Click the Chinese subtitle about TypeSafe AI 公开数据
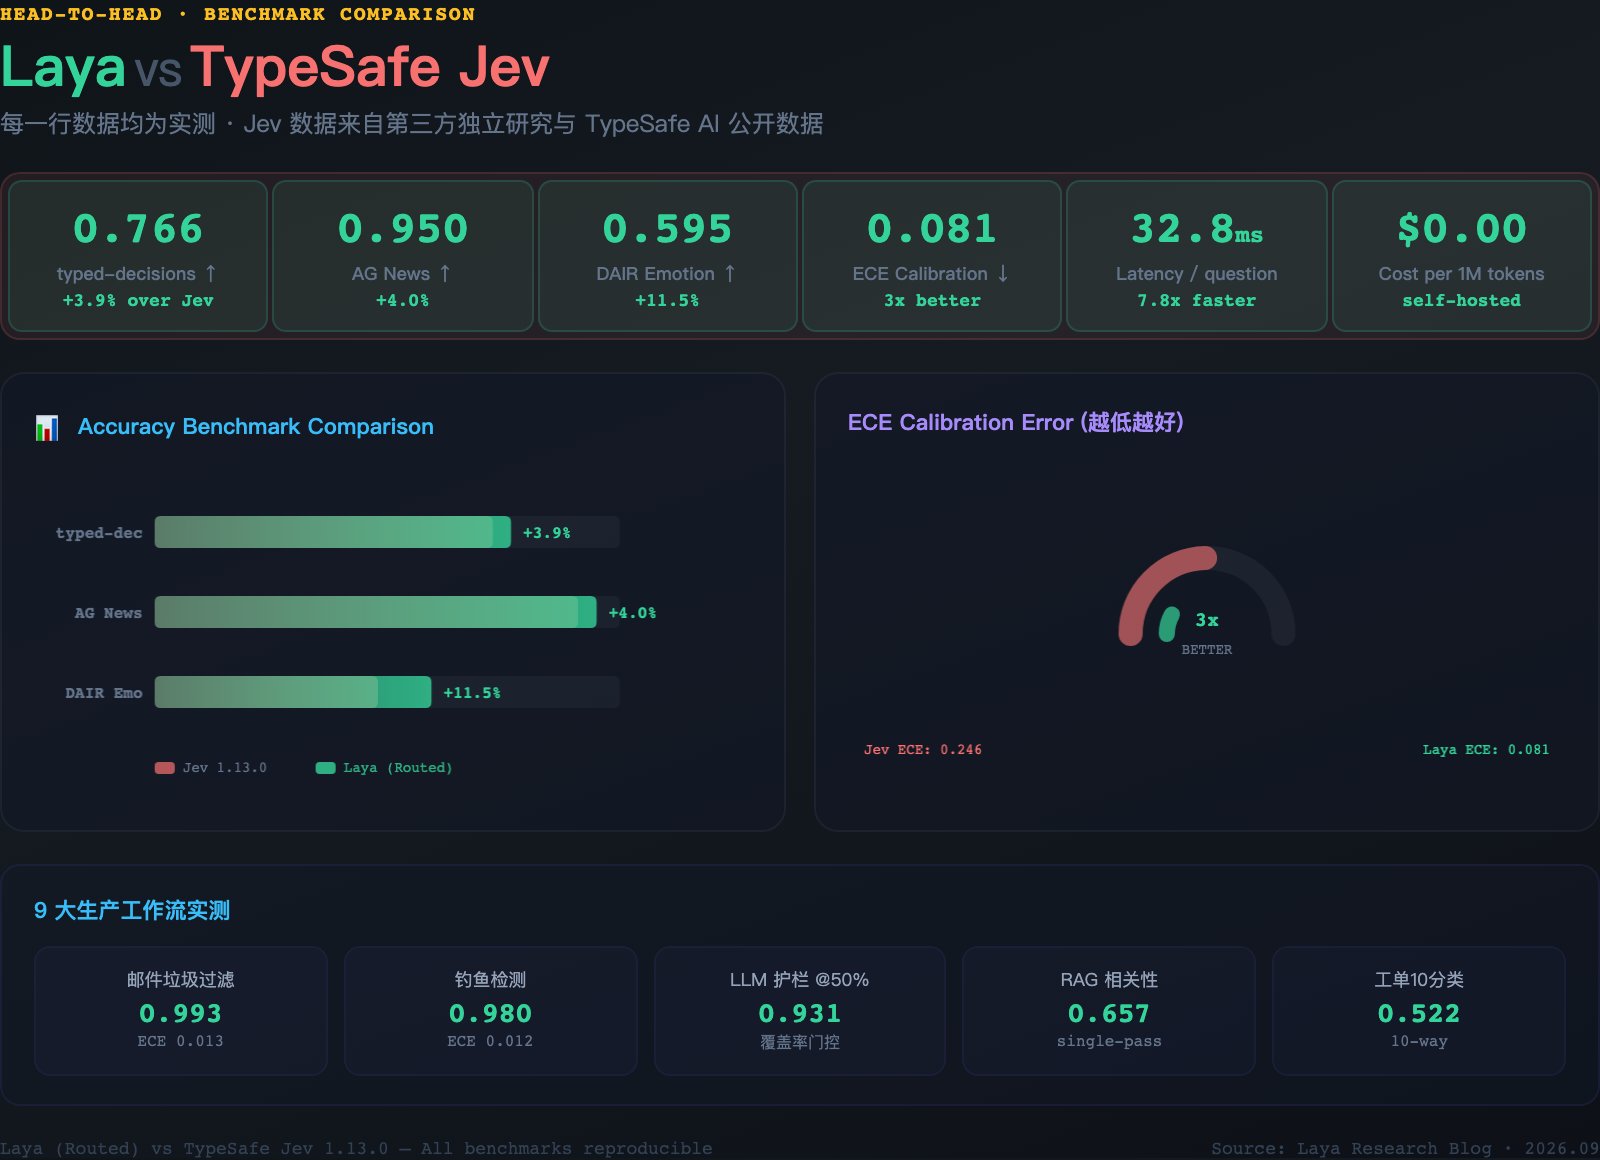 (412, 124)
